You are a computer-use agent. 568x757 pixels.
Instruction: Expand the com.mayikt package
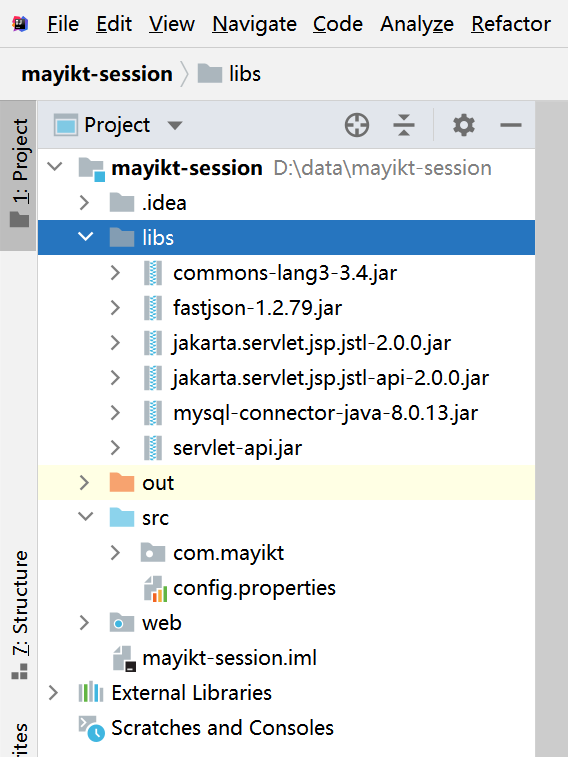(115, 553)
